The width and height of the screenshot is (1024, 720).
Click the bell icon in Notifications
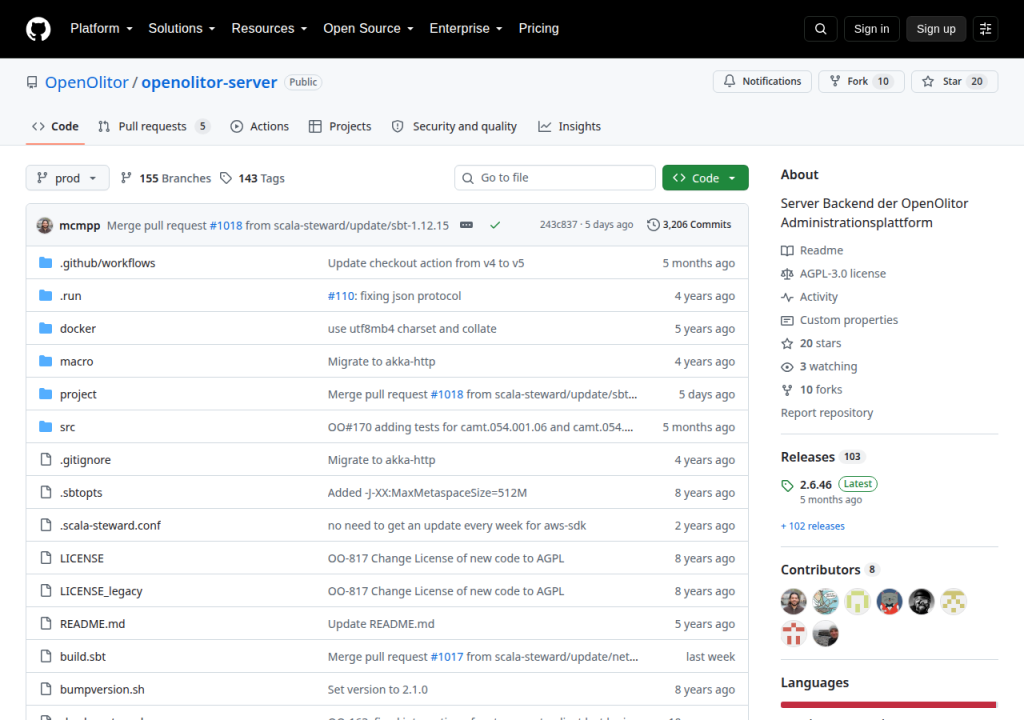point(729,81)
